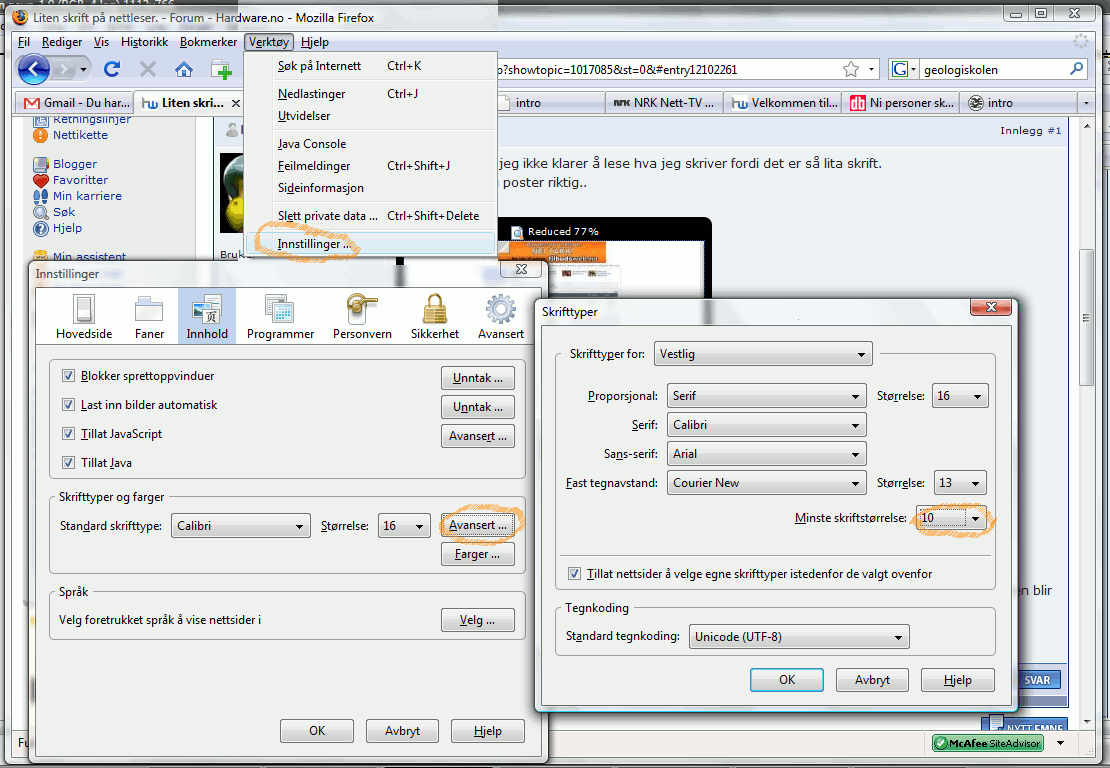Open the Personvern settings panel icon
The image size is (1110, 768).
point(362,316)
